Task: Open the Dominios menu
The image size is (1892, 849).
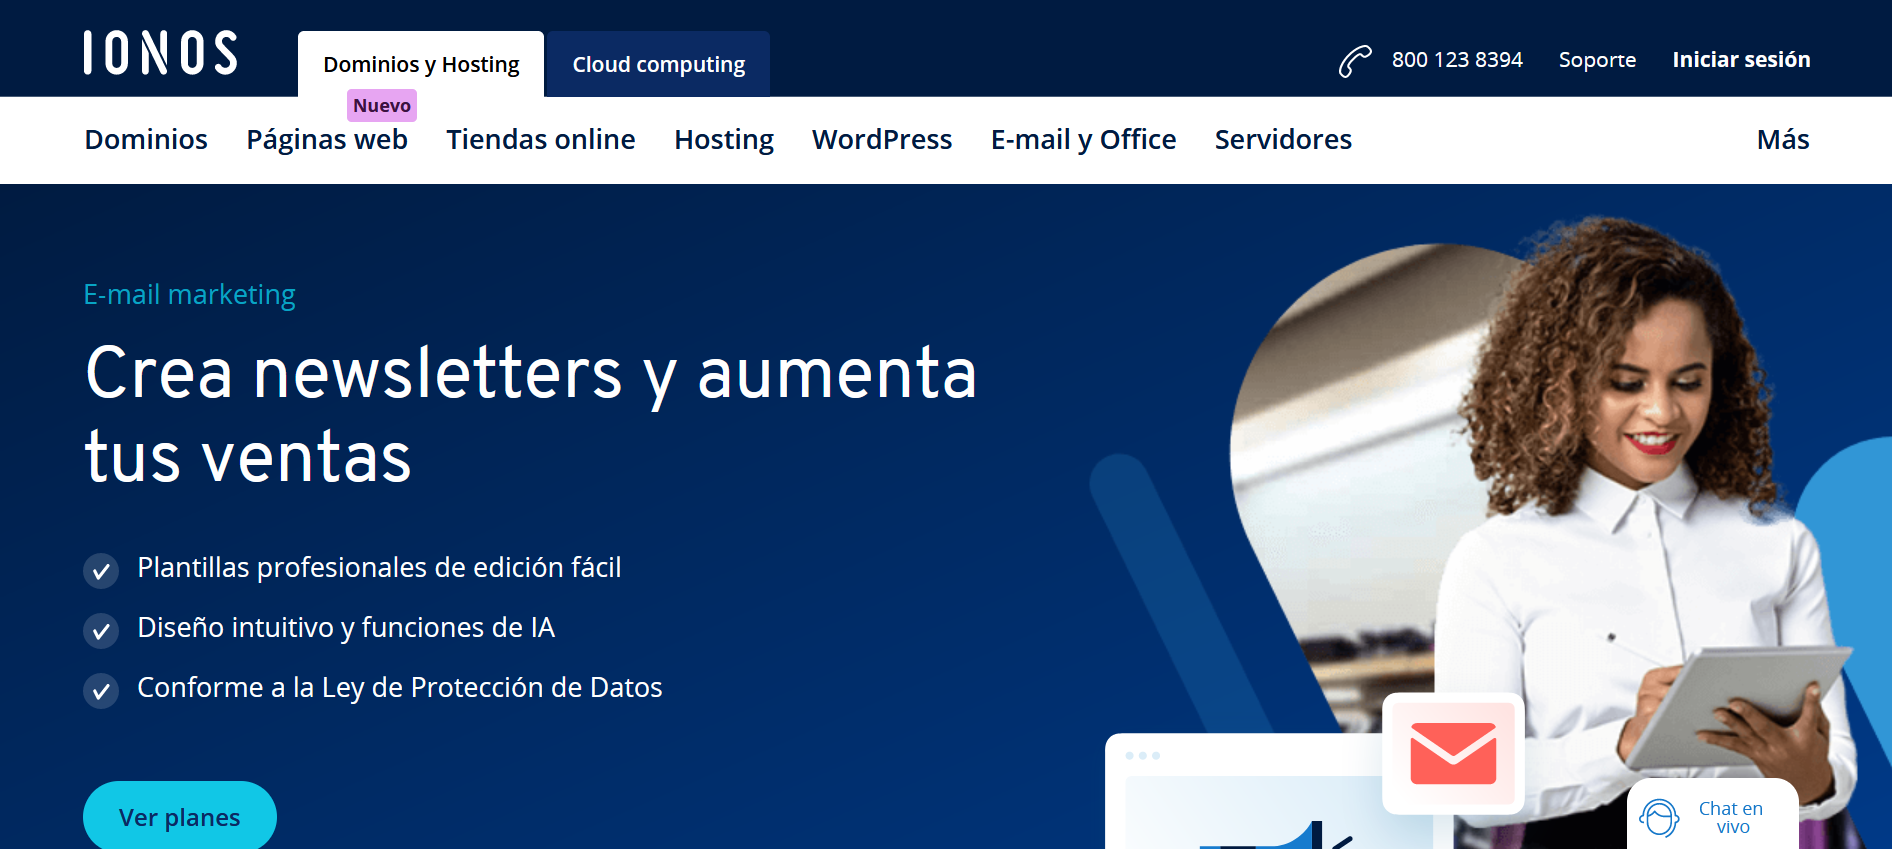Action: coord(146,139)
